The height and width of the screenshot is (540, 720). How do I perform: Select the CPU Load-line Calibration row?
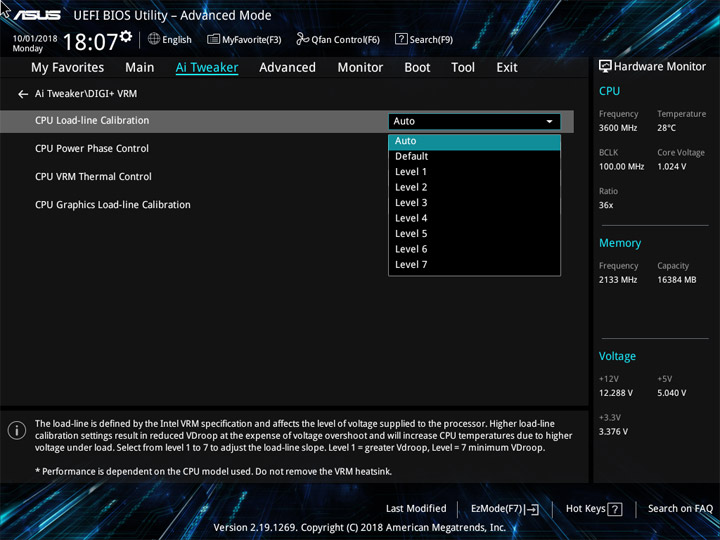point(287,121)
